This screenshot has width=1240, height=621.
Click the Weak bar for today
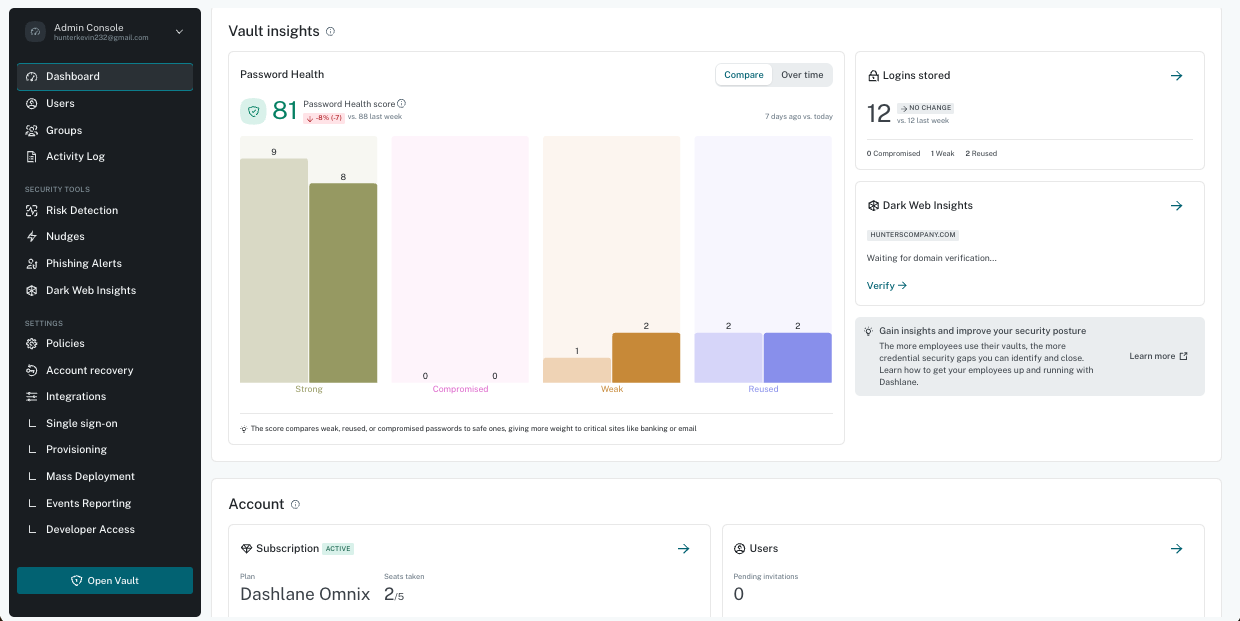pos(646,358)
